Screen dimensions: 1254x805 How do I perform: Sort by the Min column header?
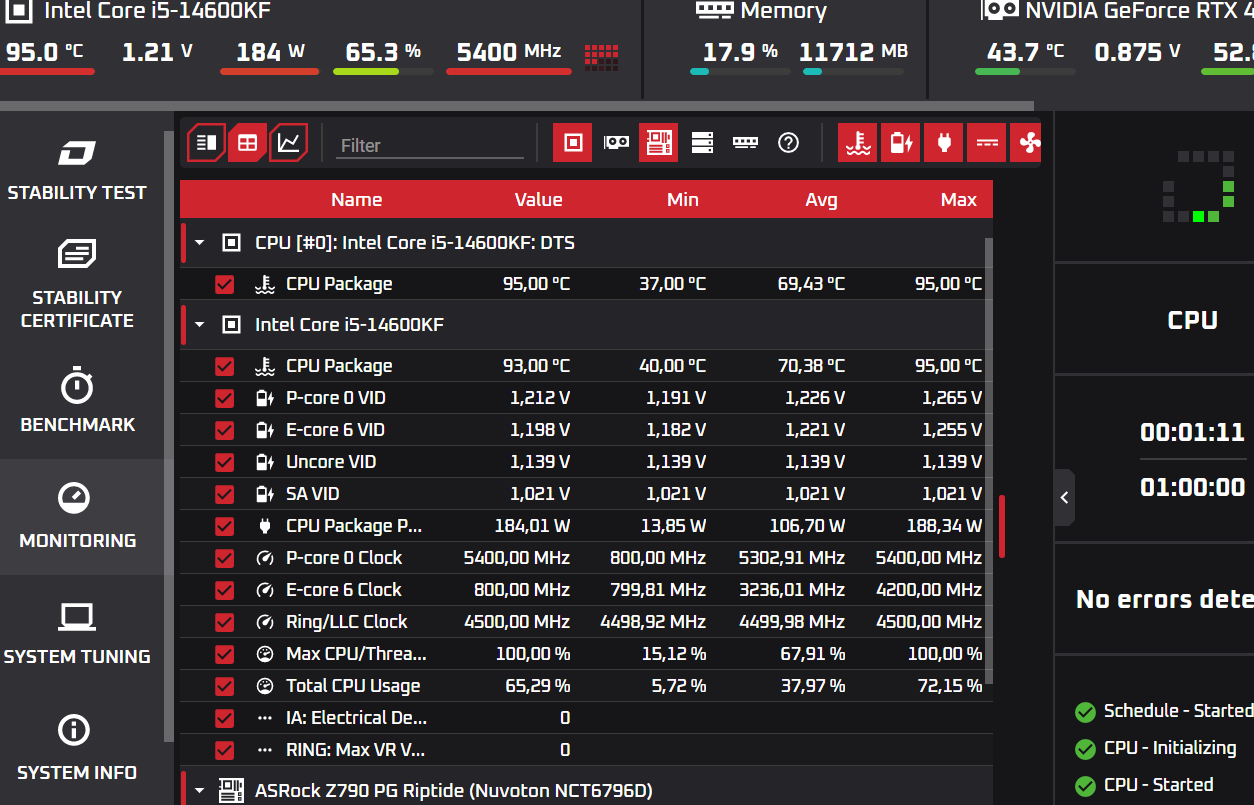[x=683, y=199]
